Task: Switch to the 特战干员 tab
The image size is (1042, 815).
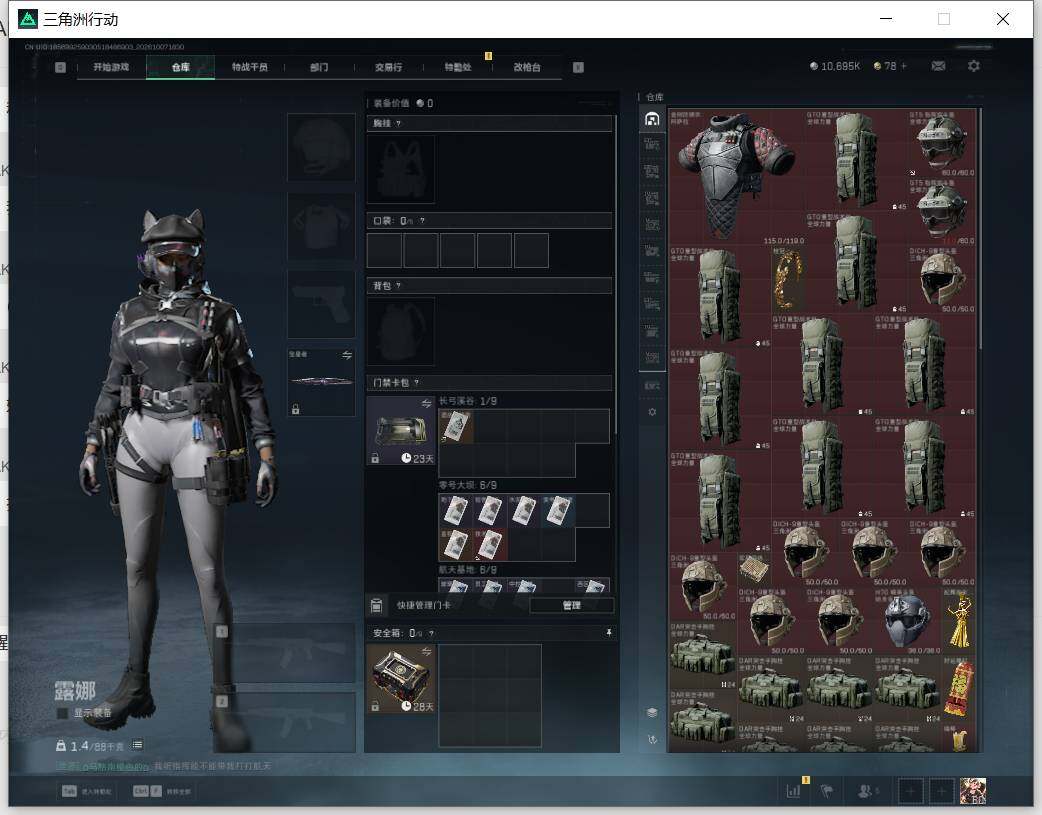Action: [250, 67]
